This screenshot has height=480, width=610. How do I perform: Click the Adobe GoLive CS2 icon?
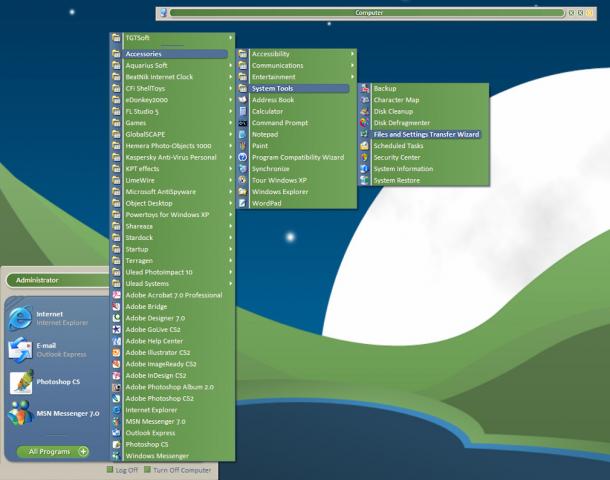pos(116,329)
